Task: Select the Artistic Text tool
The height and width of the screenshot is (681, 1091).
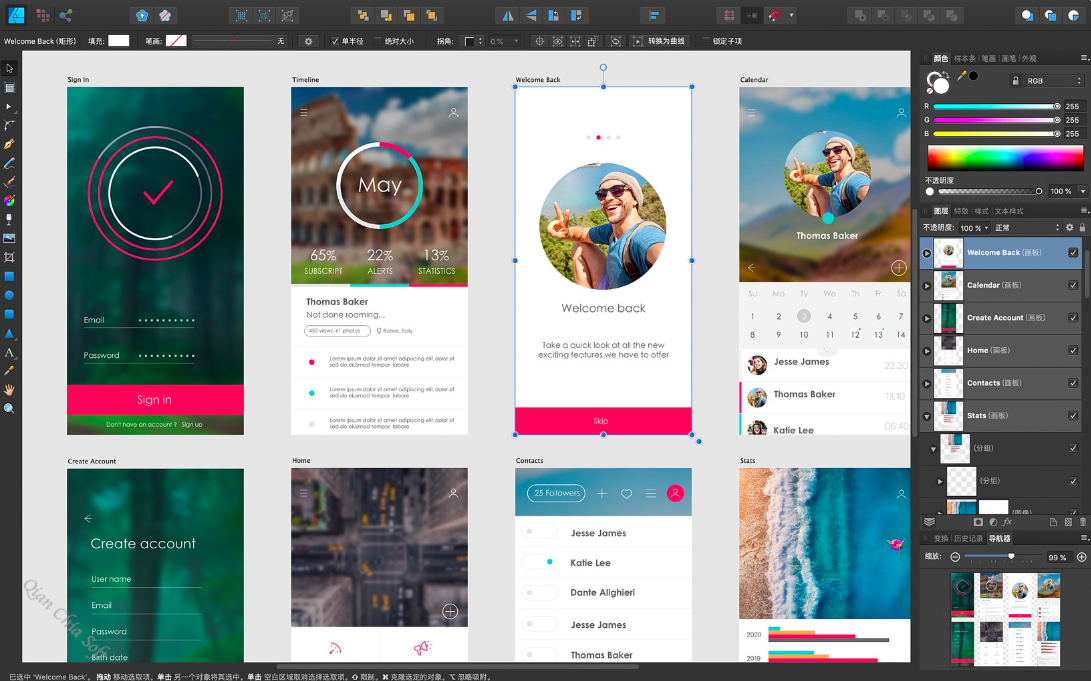Action: click(9, 352)
